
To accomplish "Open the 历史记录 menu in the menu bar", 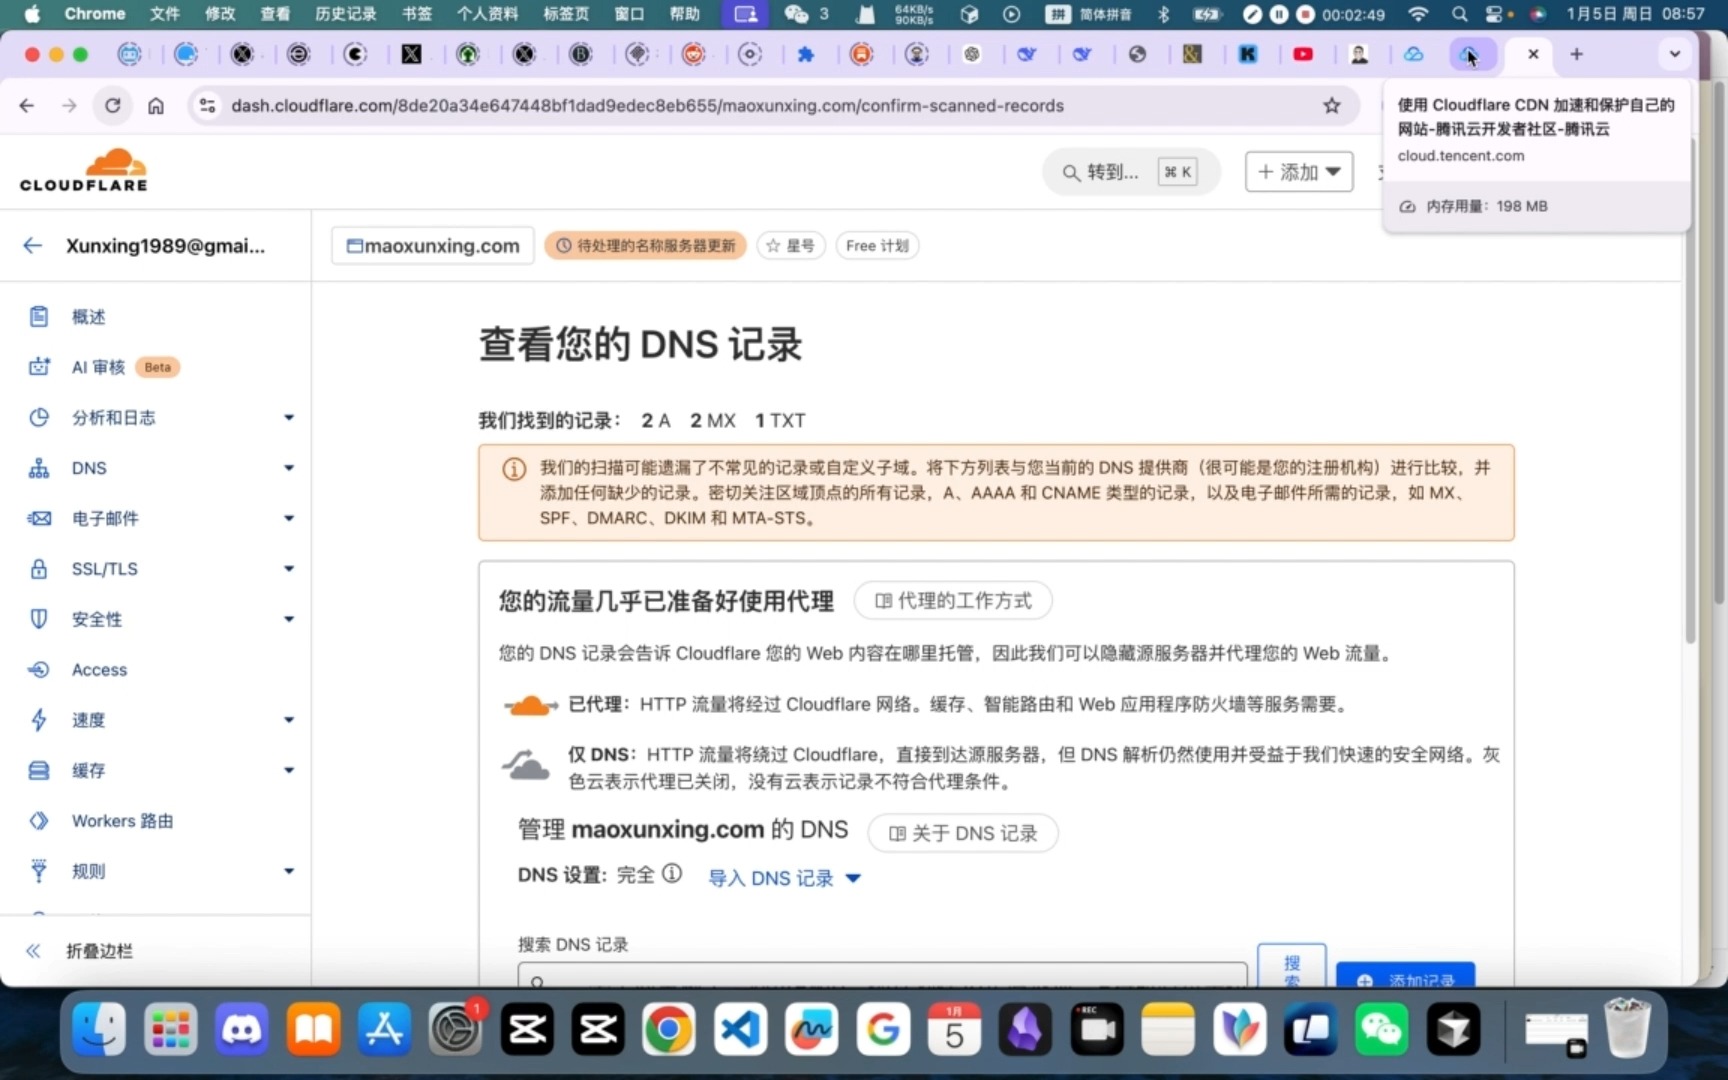I will 345,14.
